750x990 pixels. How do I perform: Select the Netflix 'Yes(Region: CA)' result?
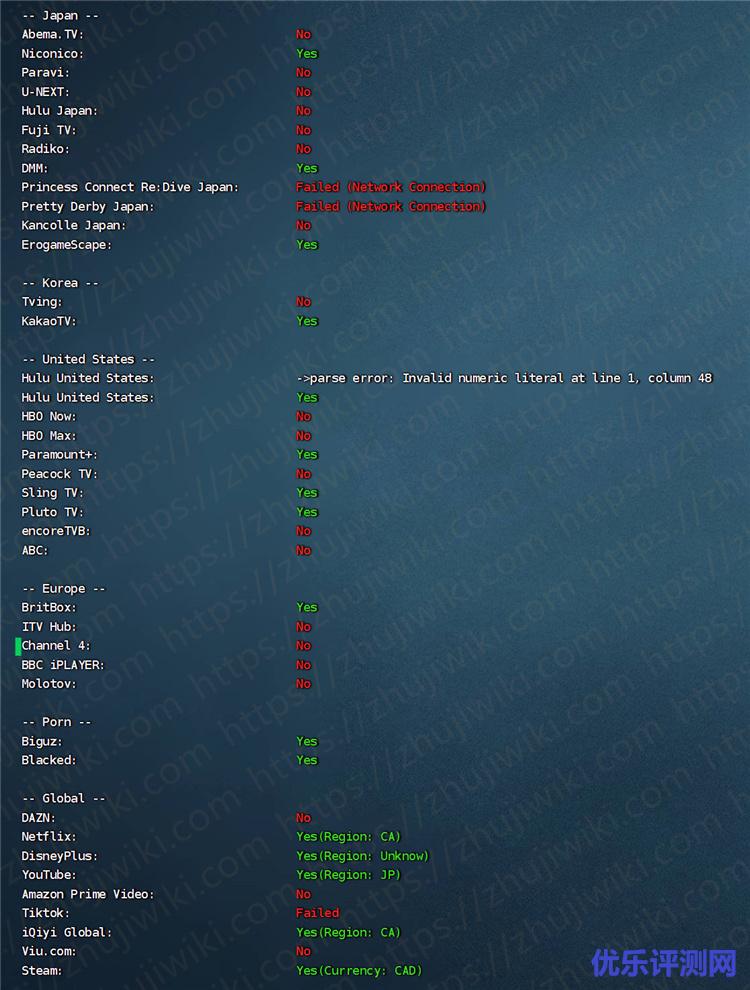348,837
